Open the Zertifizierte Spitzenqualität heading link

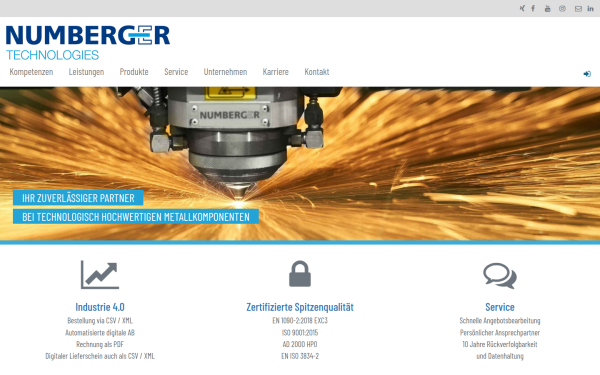(x=300, y=307)
